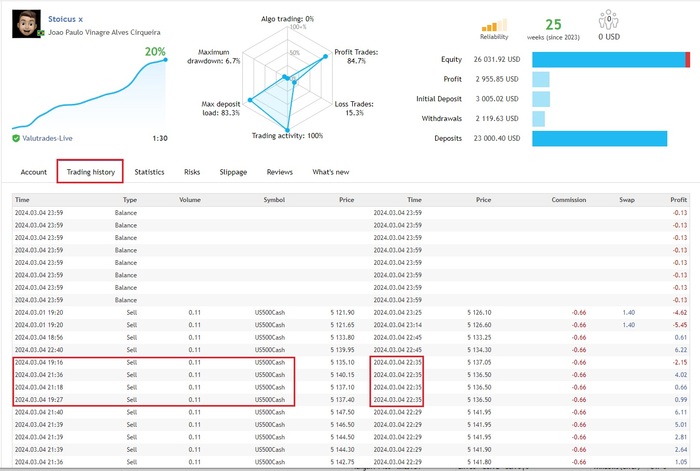Sort the table by Profit column header
Screen dimensions: 700x471
[x=679, y=200]
